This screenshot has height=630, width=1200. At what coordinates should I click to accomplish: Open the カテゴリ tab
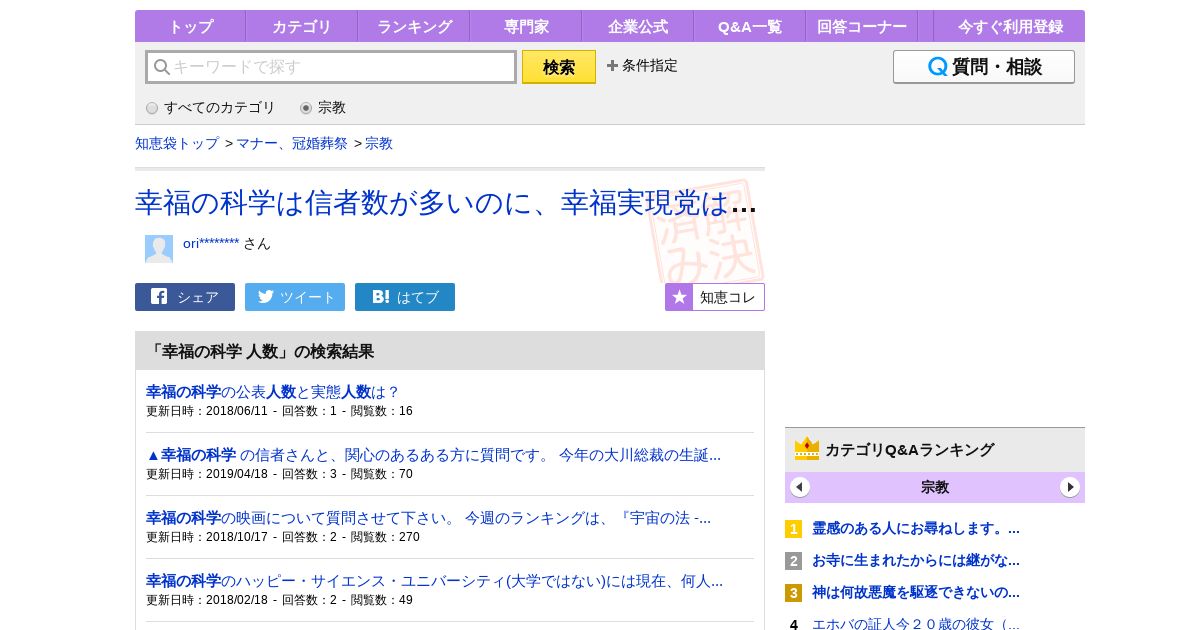tap(301, 26)
